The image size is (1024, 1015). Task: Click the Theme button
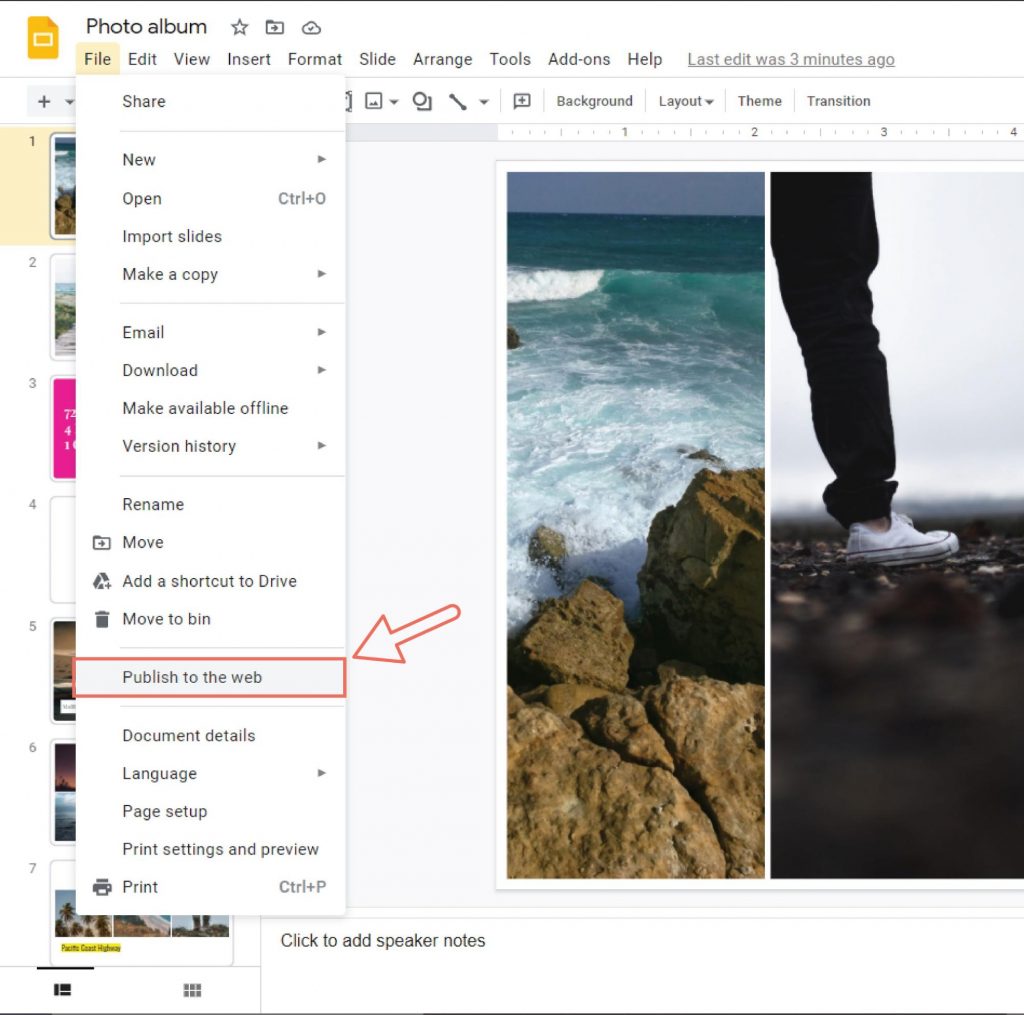point(760,101)
